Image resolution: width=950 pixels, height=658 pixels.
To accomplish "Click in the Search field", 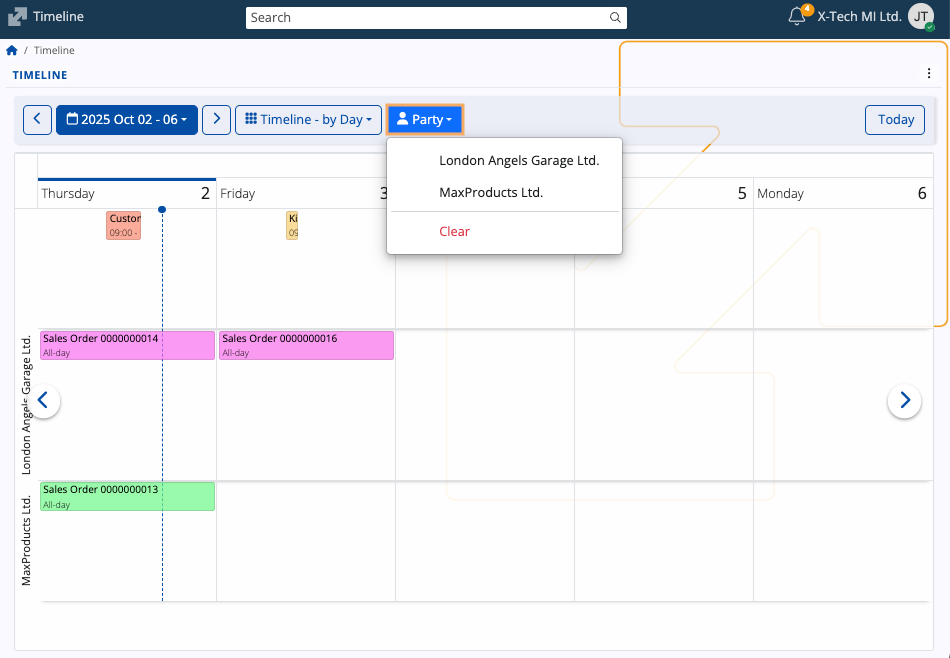I will 425,17.
